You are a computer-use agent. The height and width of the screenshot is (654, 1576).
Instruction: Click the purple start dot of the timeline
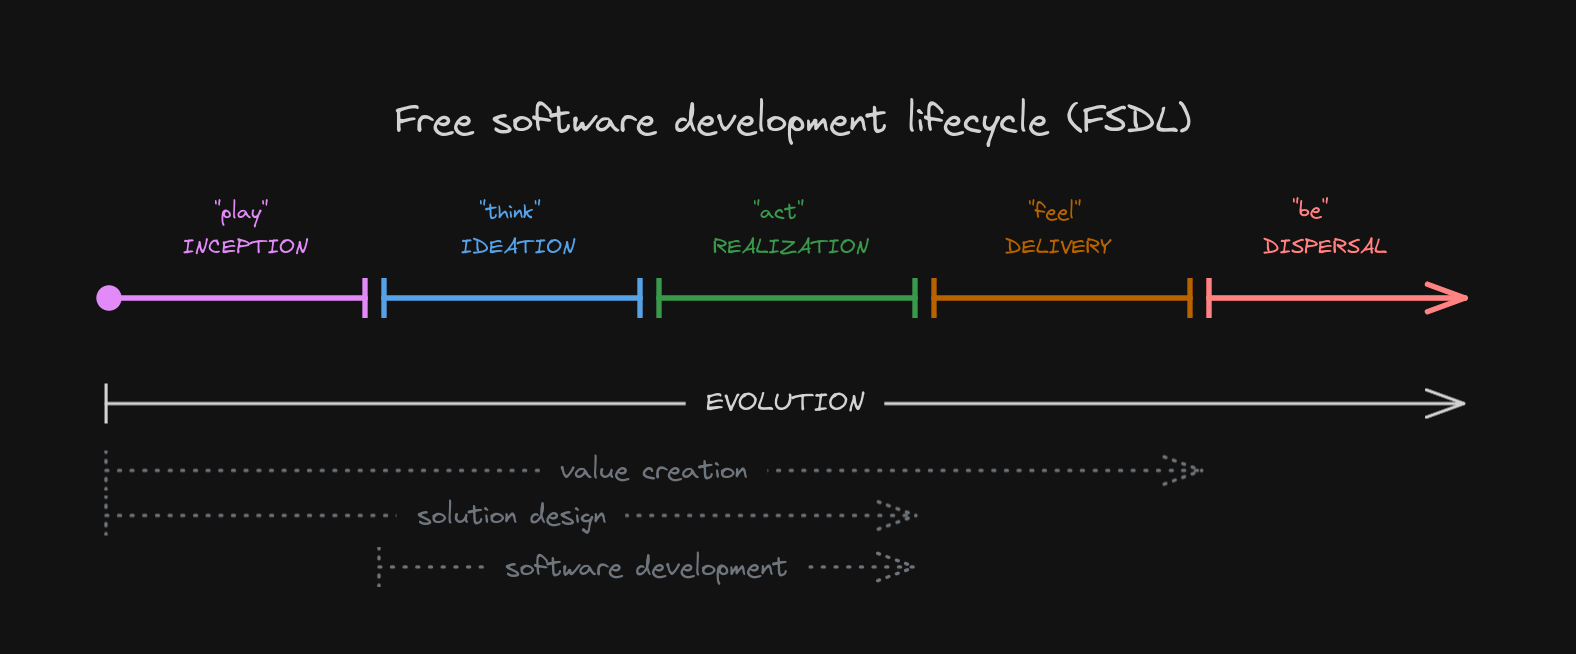109,298
